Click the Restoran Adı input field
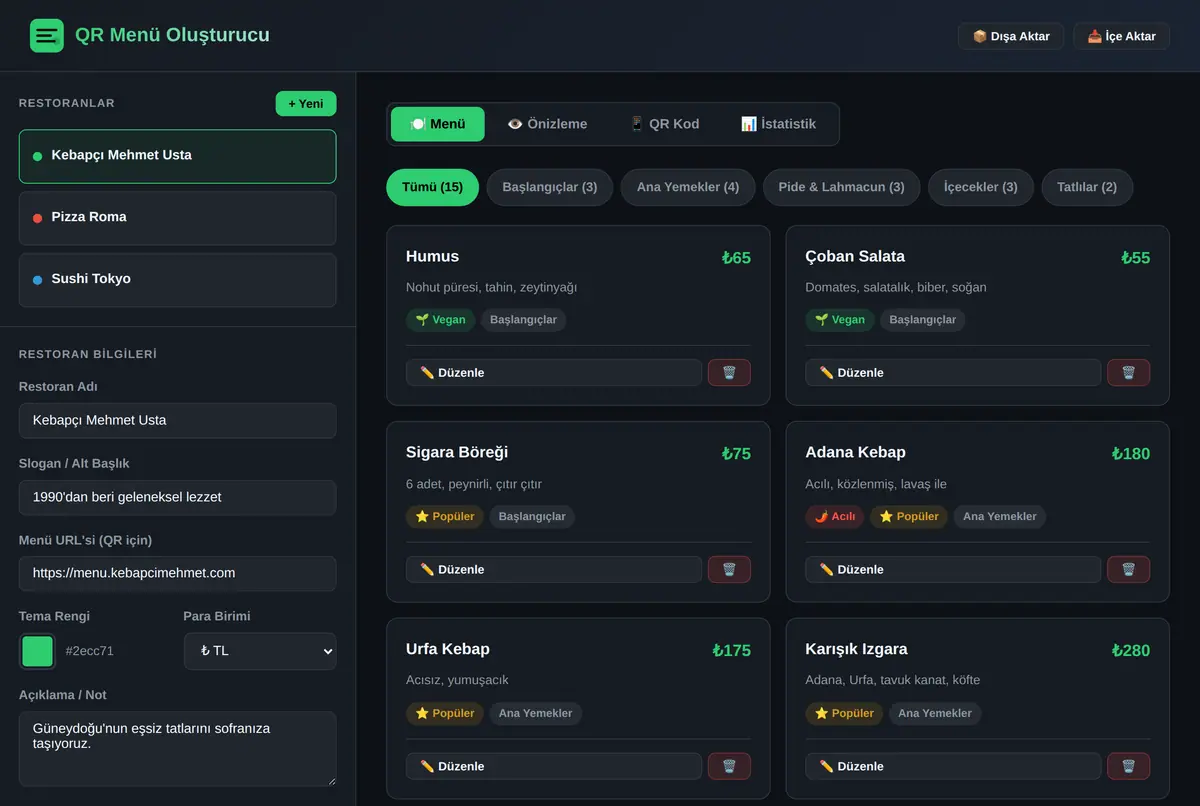The height and width of the screenshot is (806, 1200). 178,421
